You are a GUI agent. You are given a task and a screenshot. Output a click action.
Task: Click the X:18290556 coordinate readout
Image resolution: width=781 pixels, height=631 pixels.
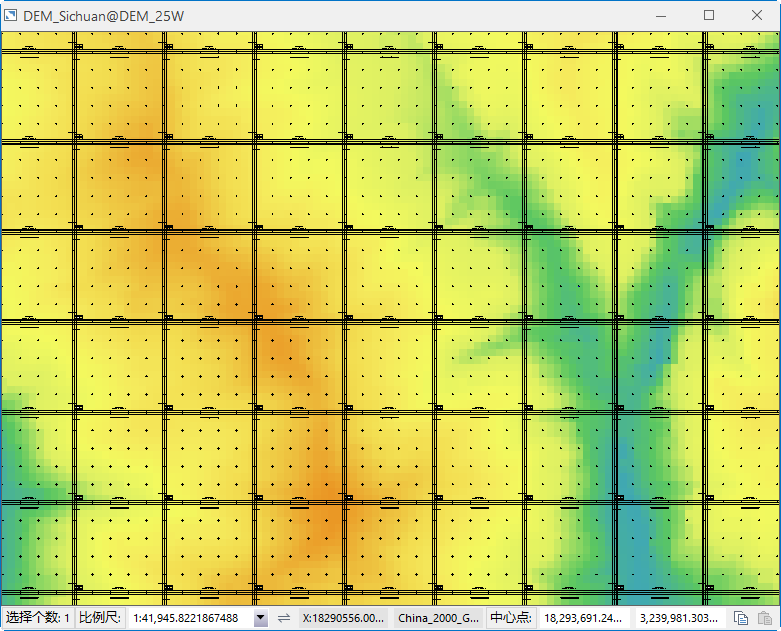(x=343, y=619)
